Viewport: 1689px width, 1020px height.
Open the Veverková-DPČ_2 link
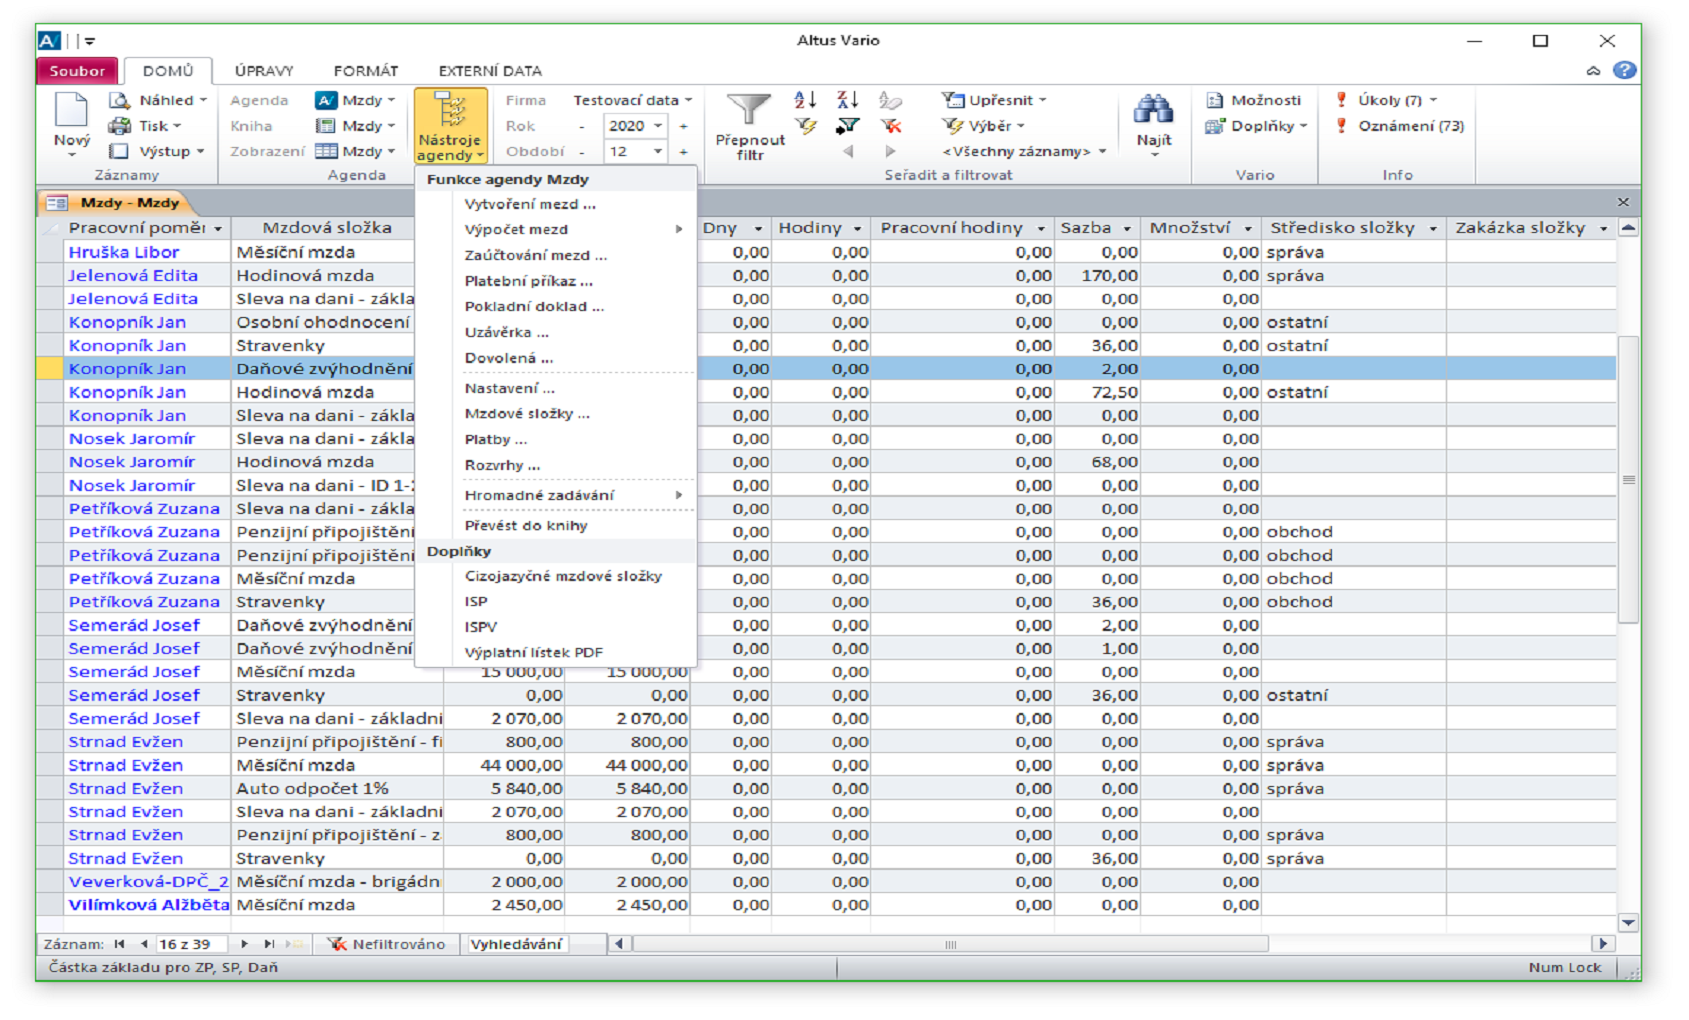[x=148, y=882]
